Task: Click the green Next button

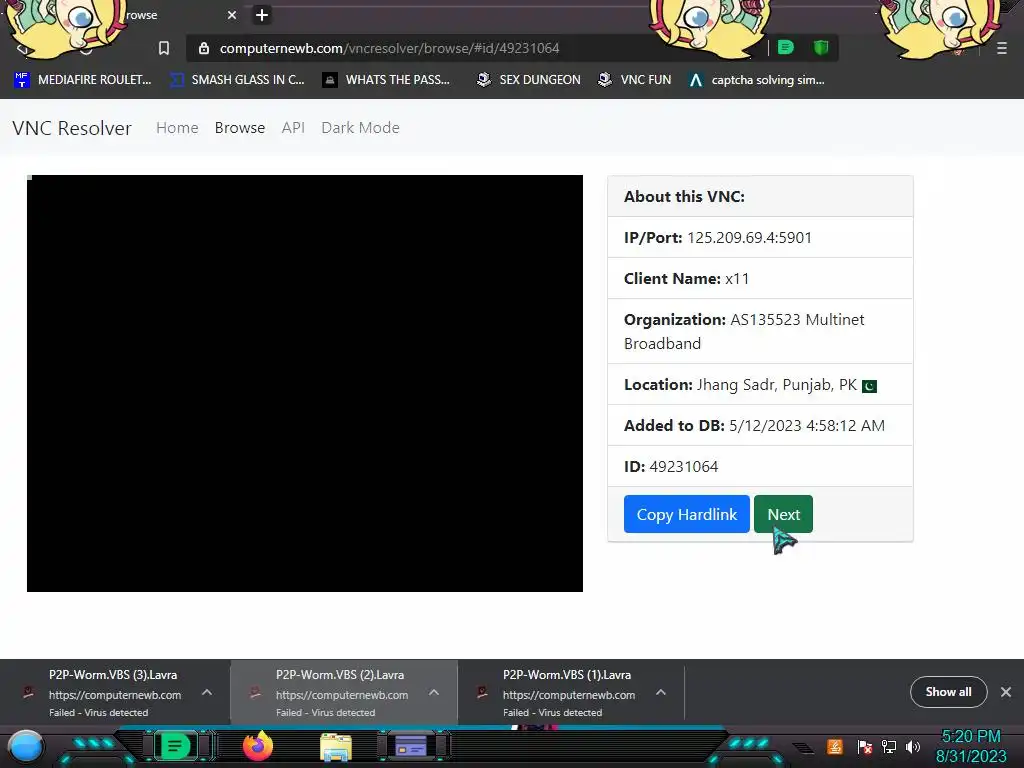Action: point(783,515)
